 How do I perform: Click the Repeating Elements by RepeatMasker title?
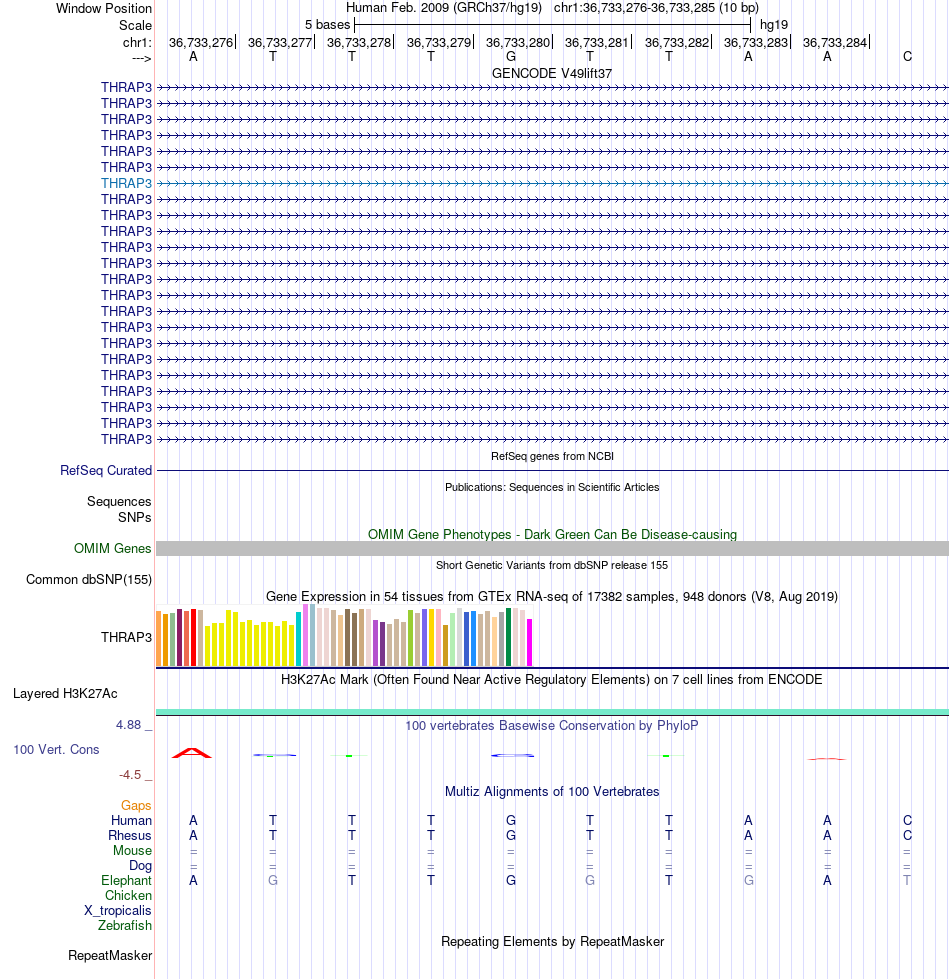(552, 942)
